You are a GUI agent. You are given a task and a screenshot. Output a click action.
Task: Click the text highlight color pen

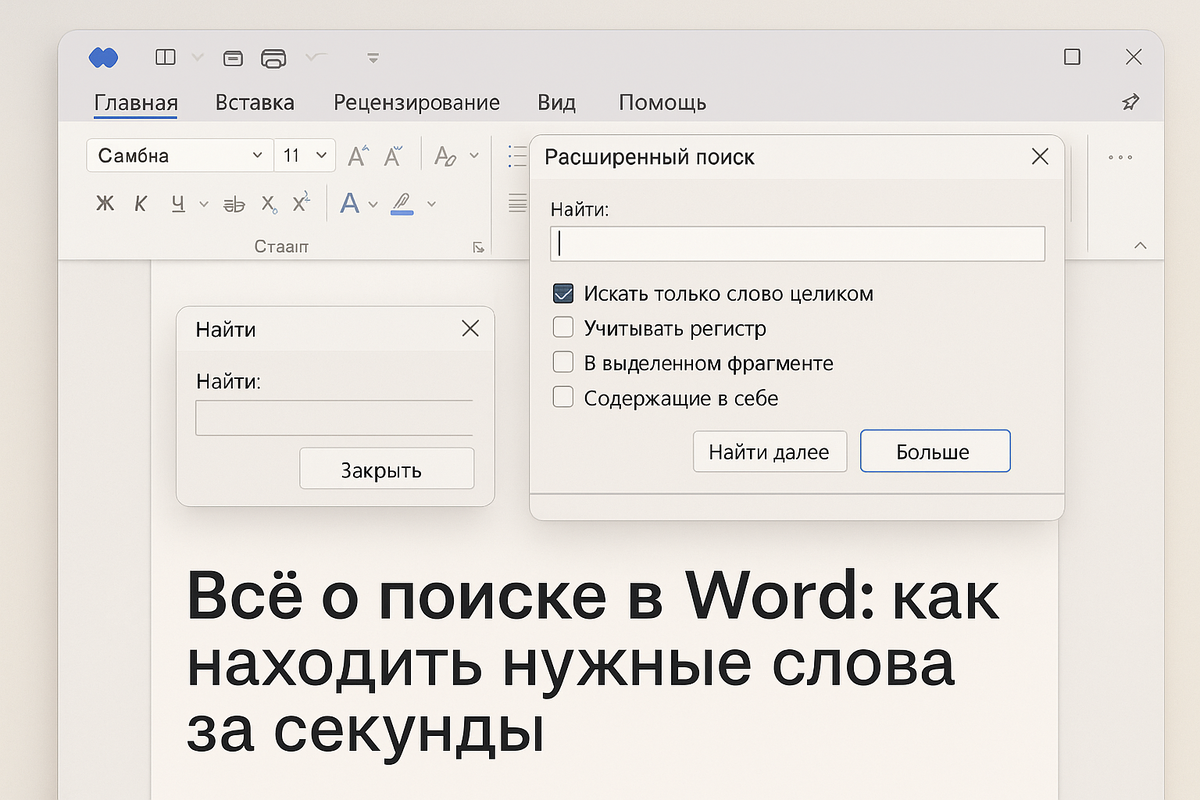(x=403, y=204)
